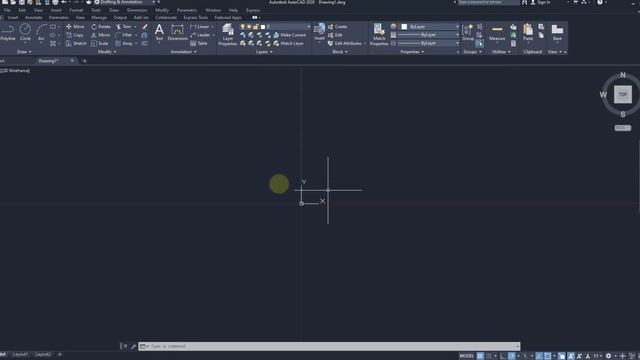This screenshot has width=640, height=360.
Task: Expand the Draw panel
Action: (24, 52)
